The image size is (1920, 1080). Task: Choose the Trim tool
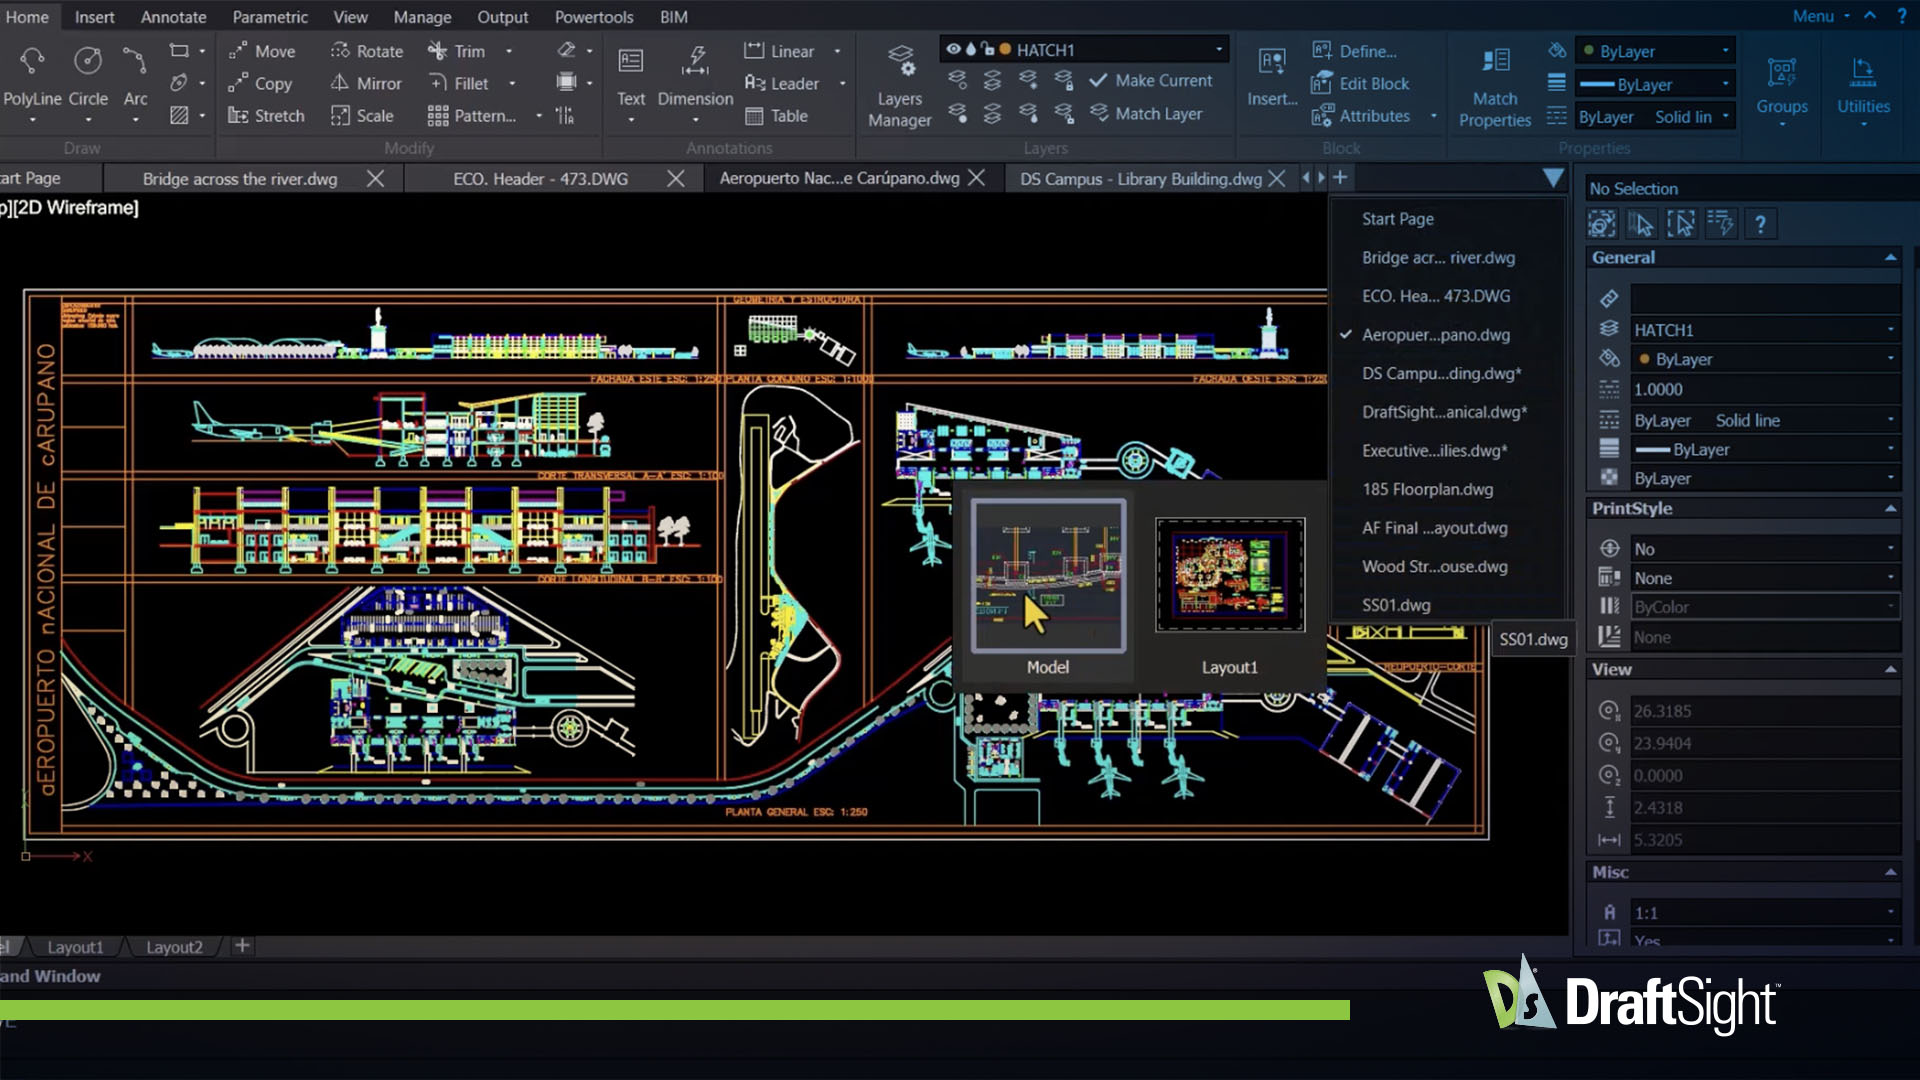point(456,51)
